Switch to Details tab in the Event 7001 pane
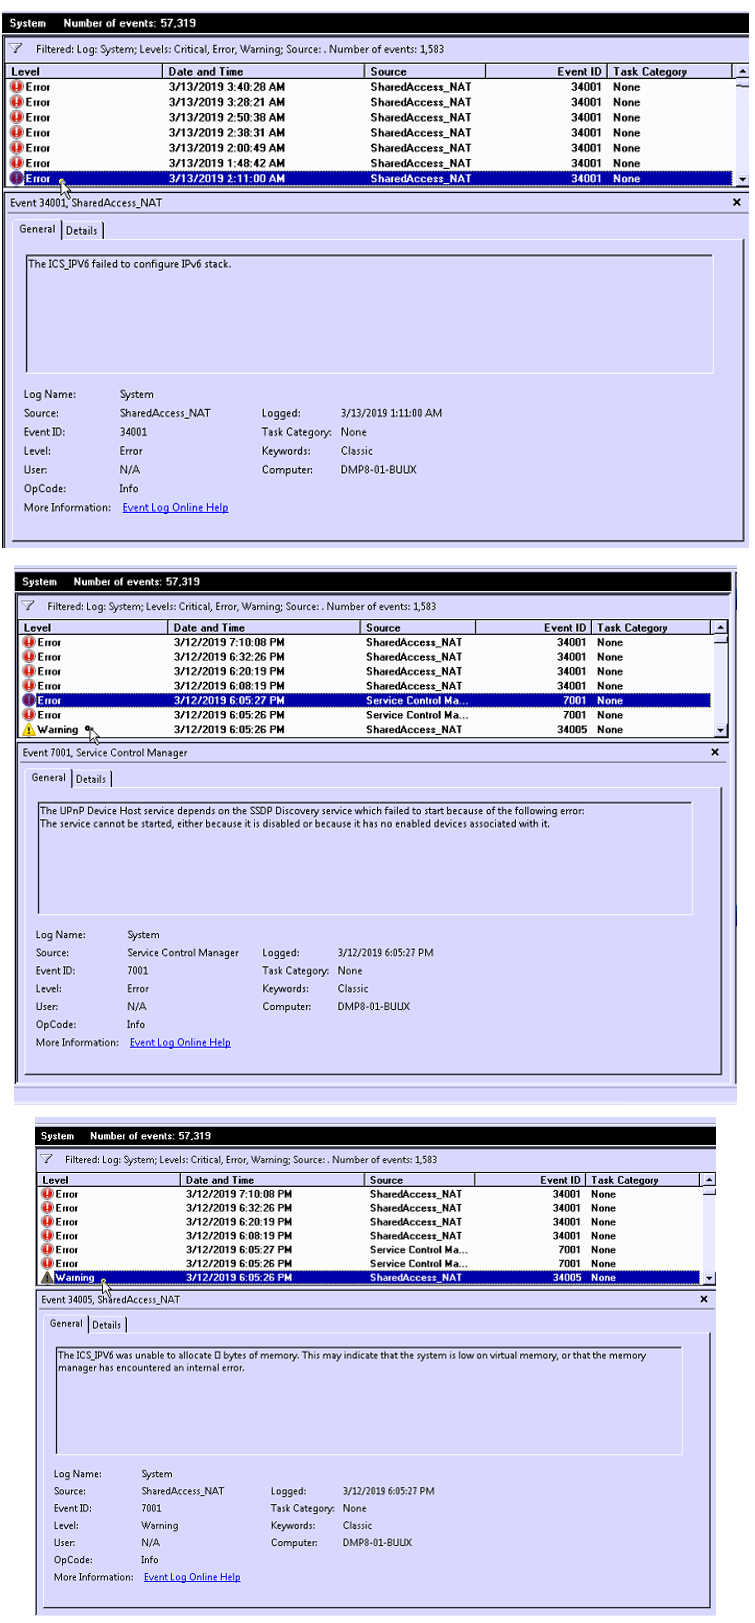 click(x=91, y=779)
